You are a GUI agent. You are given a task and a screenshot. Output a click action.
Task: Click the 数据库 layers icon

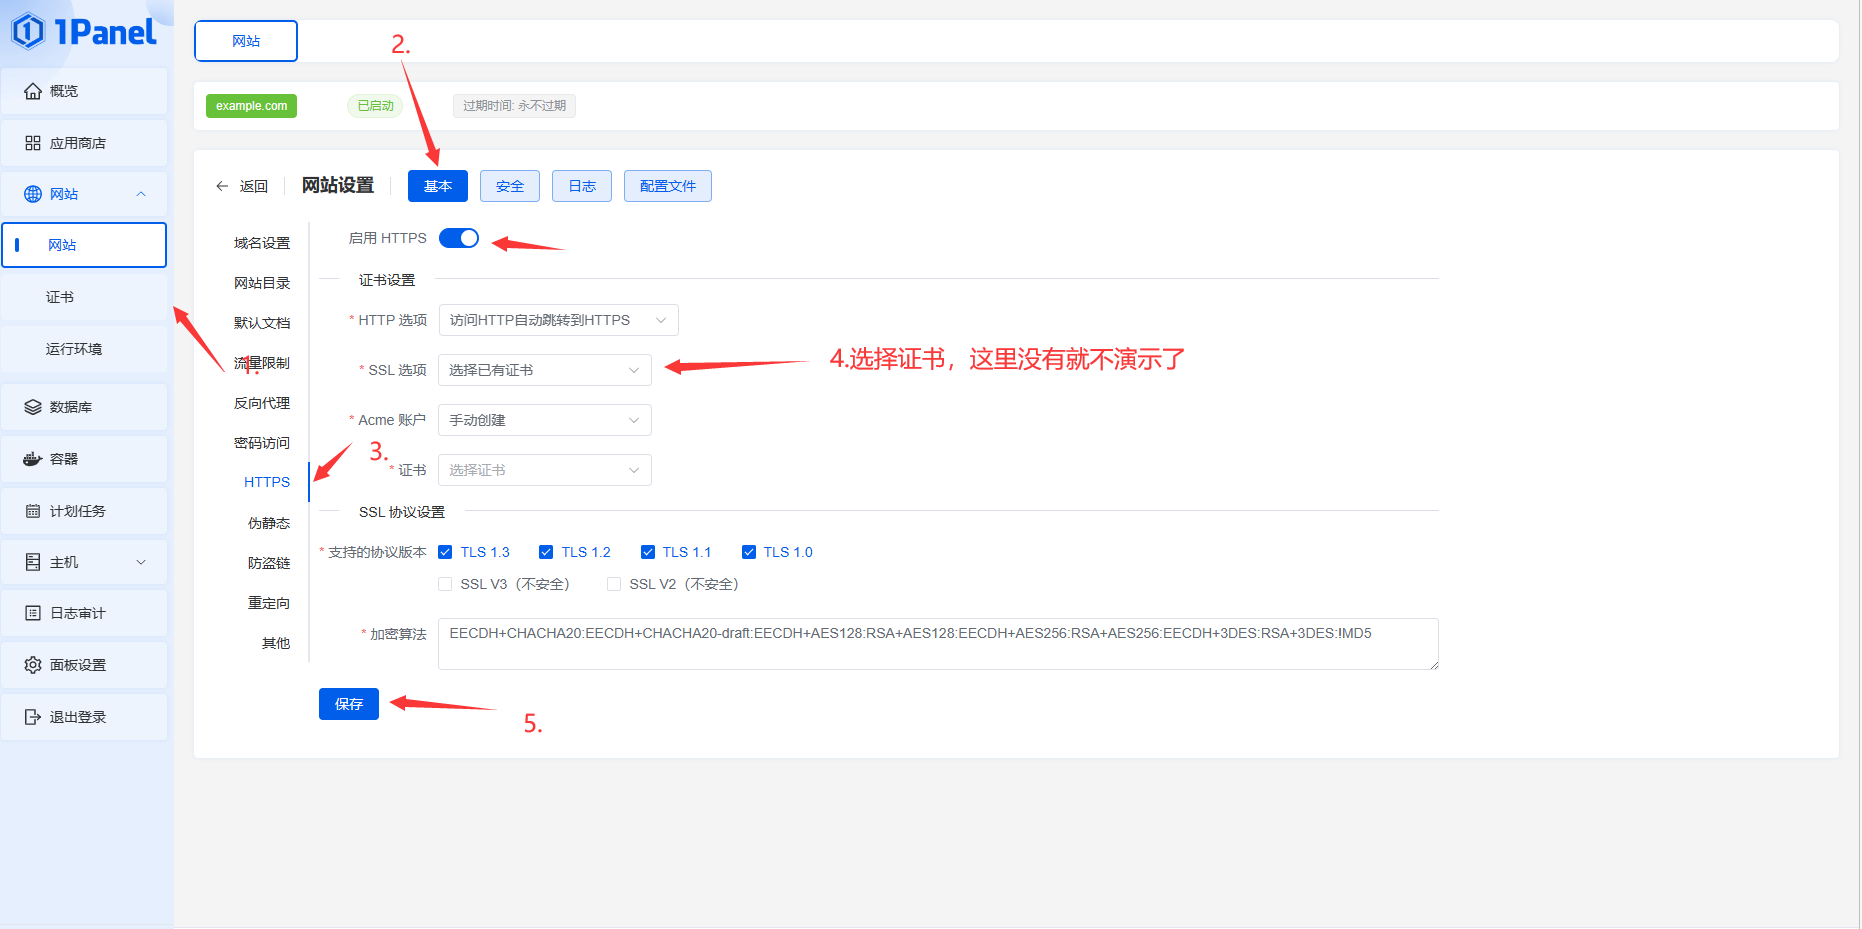pyautogui.click(x=33, y=407)
